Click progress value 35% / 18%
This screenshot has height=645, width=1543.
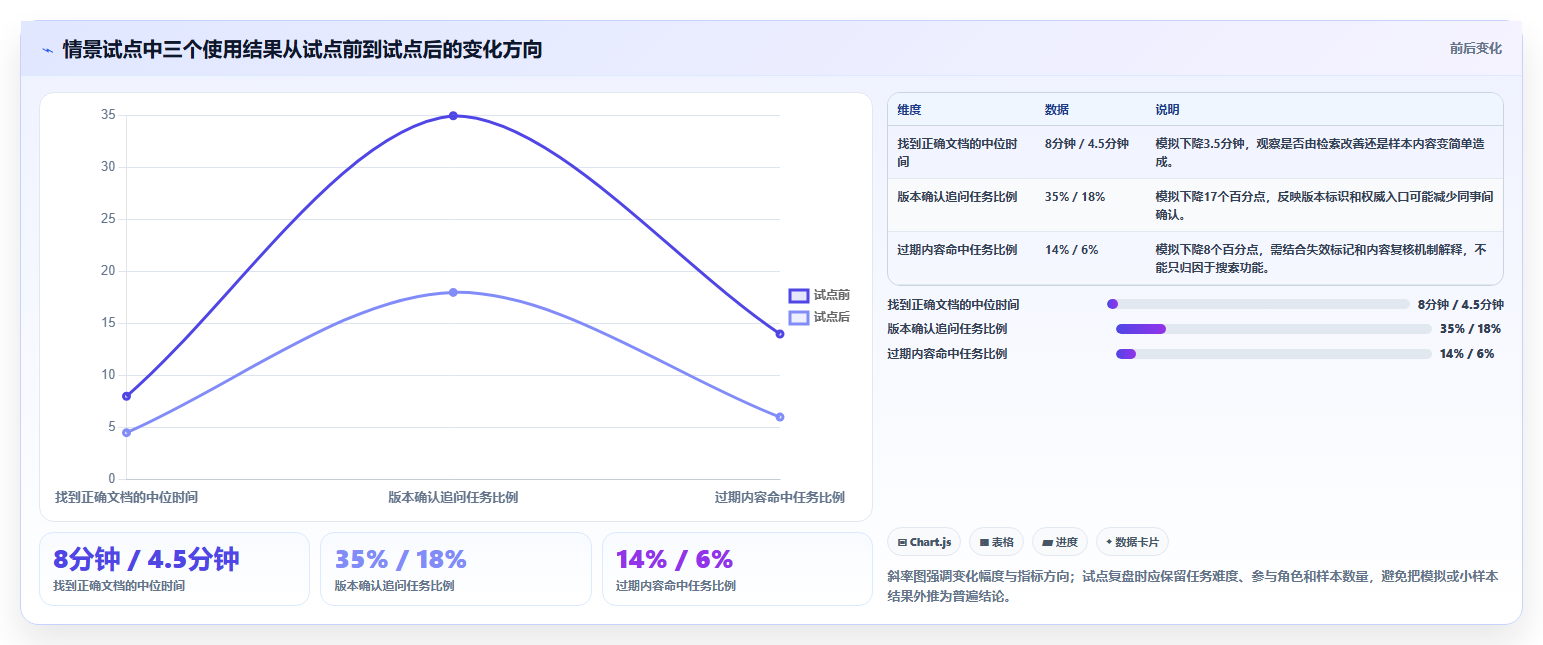(x=1470, y=329)
